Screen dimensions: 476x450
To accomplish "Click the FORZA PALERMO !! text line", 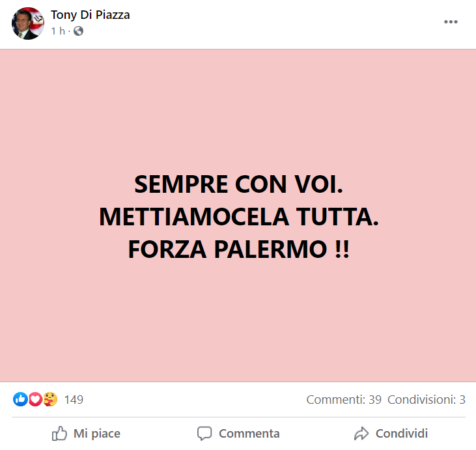I will coord(239,249).
